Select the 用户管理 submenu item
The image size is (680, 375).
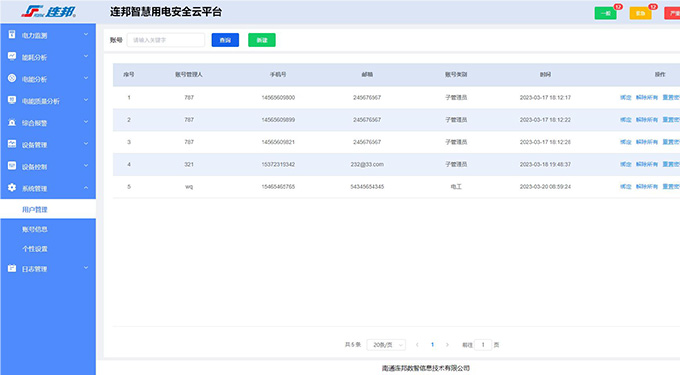[35, 209]
